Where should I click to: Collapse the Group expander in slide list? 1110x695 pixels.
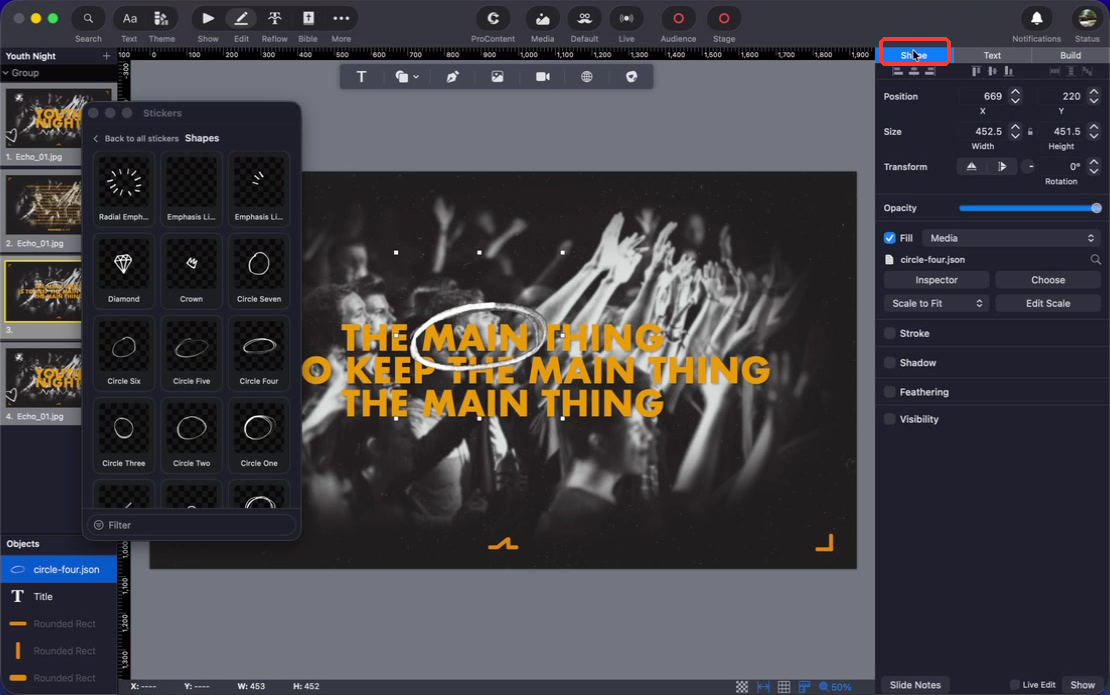coord(6,73)
